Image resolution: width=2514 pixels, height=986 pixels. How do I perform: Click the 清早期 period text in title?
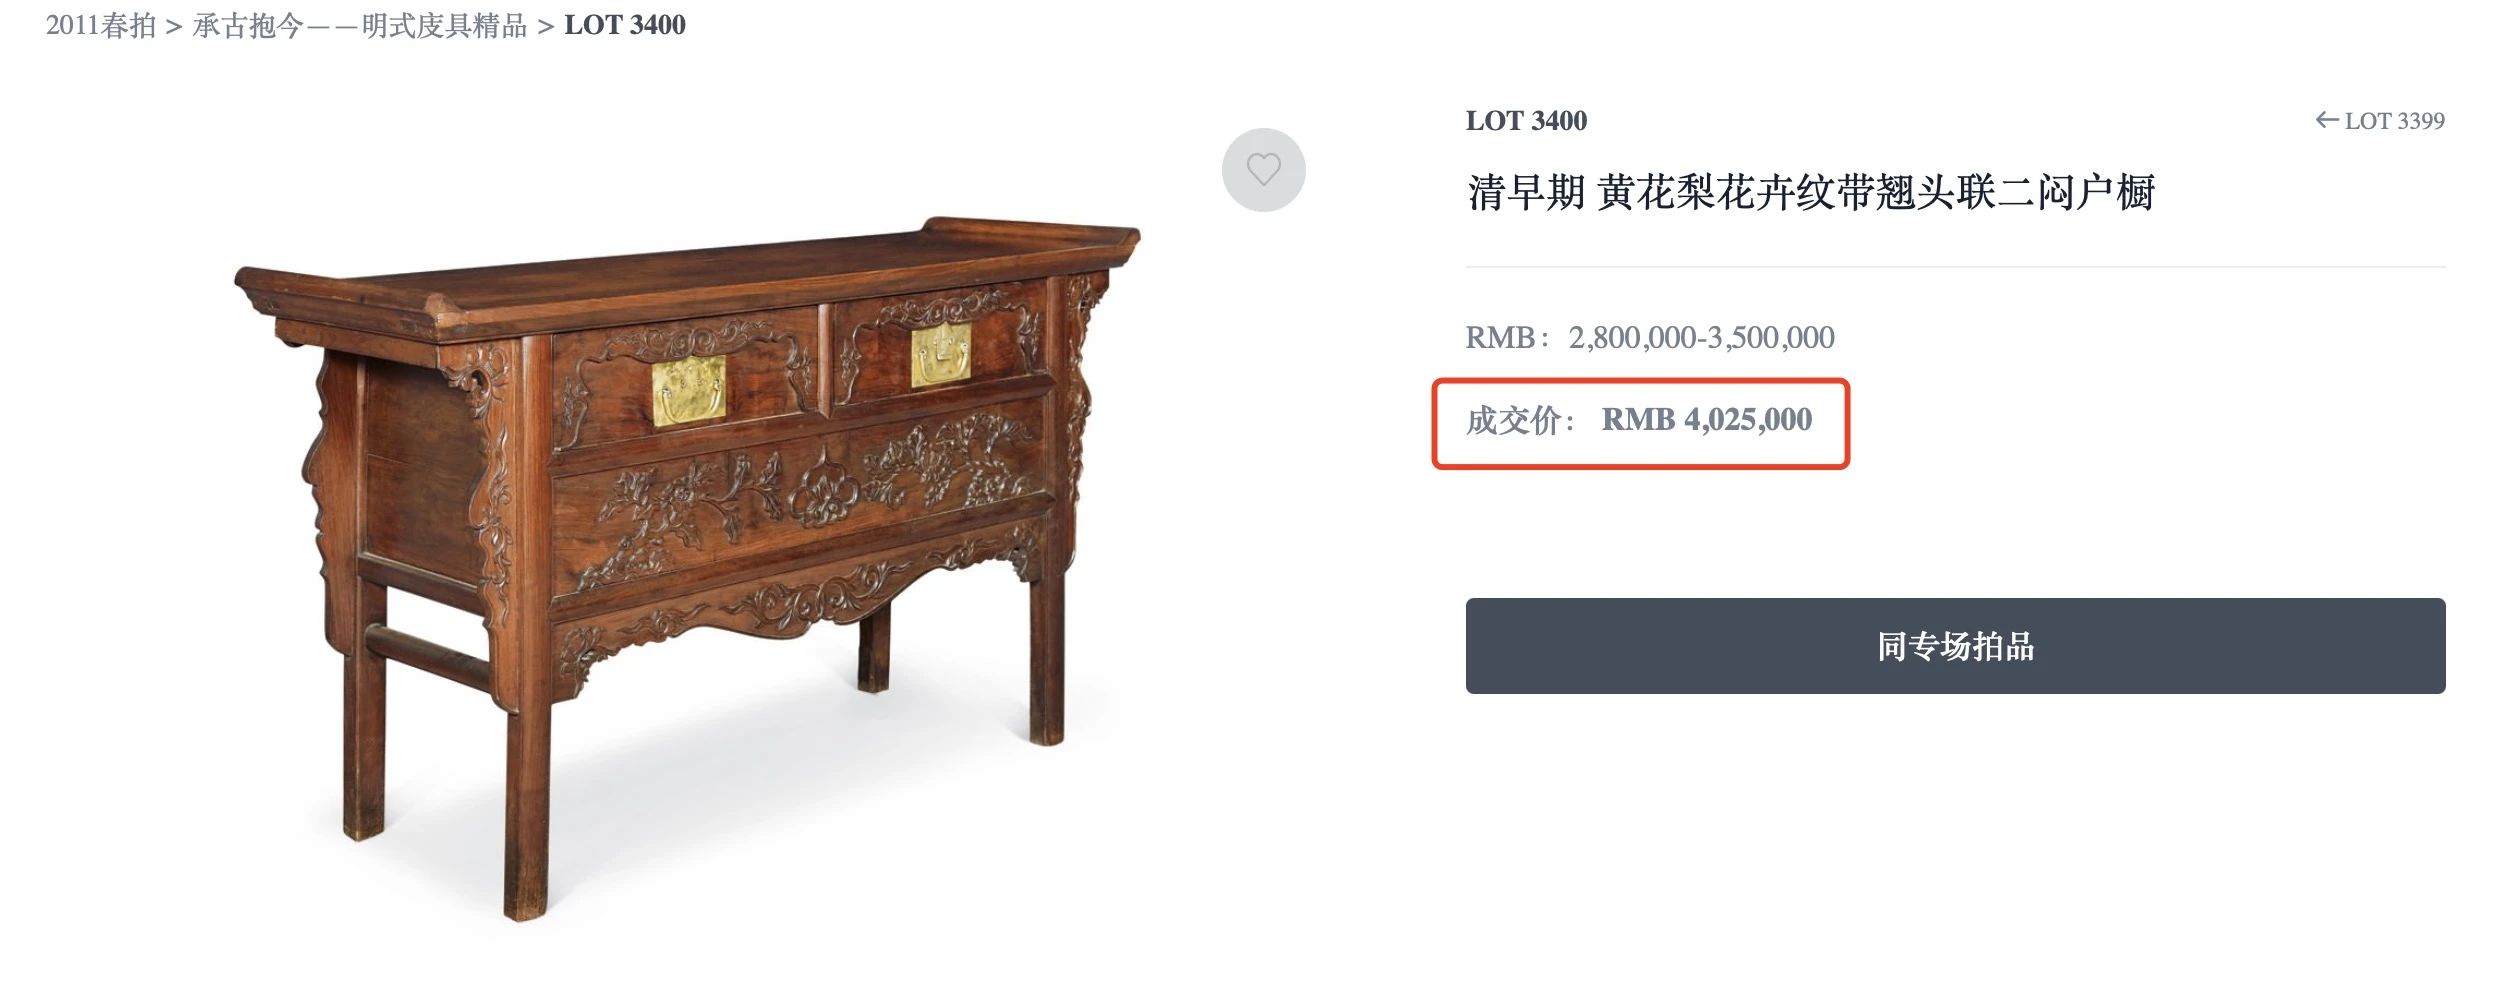[x=1526, y=193]
